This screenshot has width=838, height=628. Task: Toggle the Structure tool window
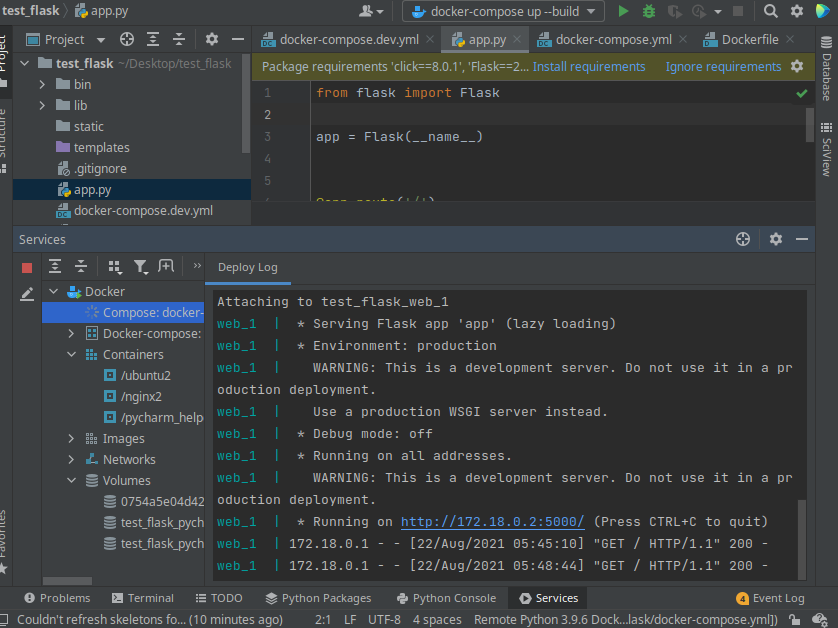tap(3, 141)
